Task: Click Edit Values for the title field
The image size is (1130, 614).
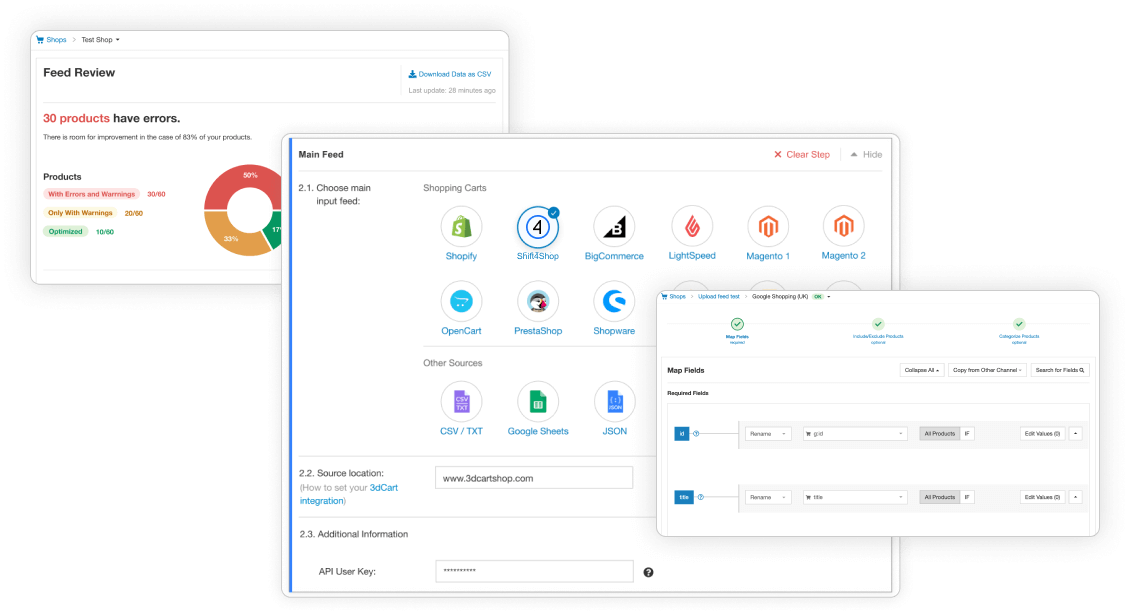Action: (x=1042, y=497)
